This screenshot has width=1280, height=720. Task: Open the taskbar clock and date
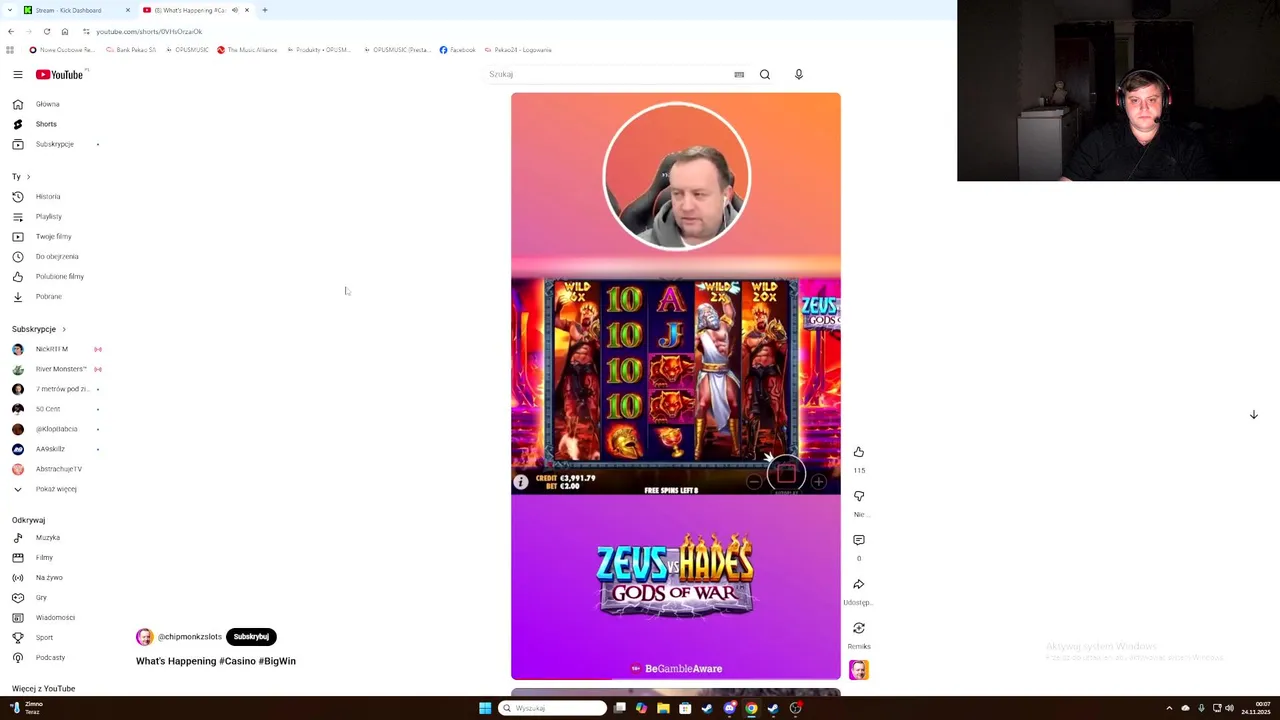click(1256, 708)
